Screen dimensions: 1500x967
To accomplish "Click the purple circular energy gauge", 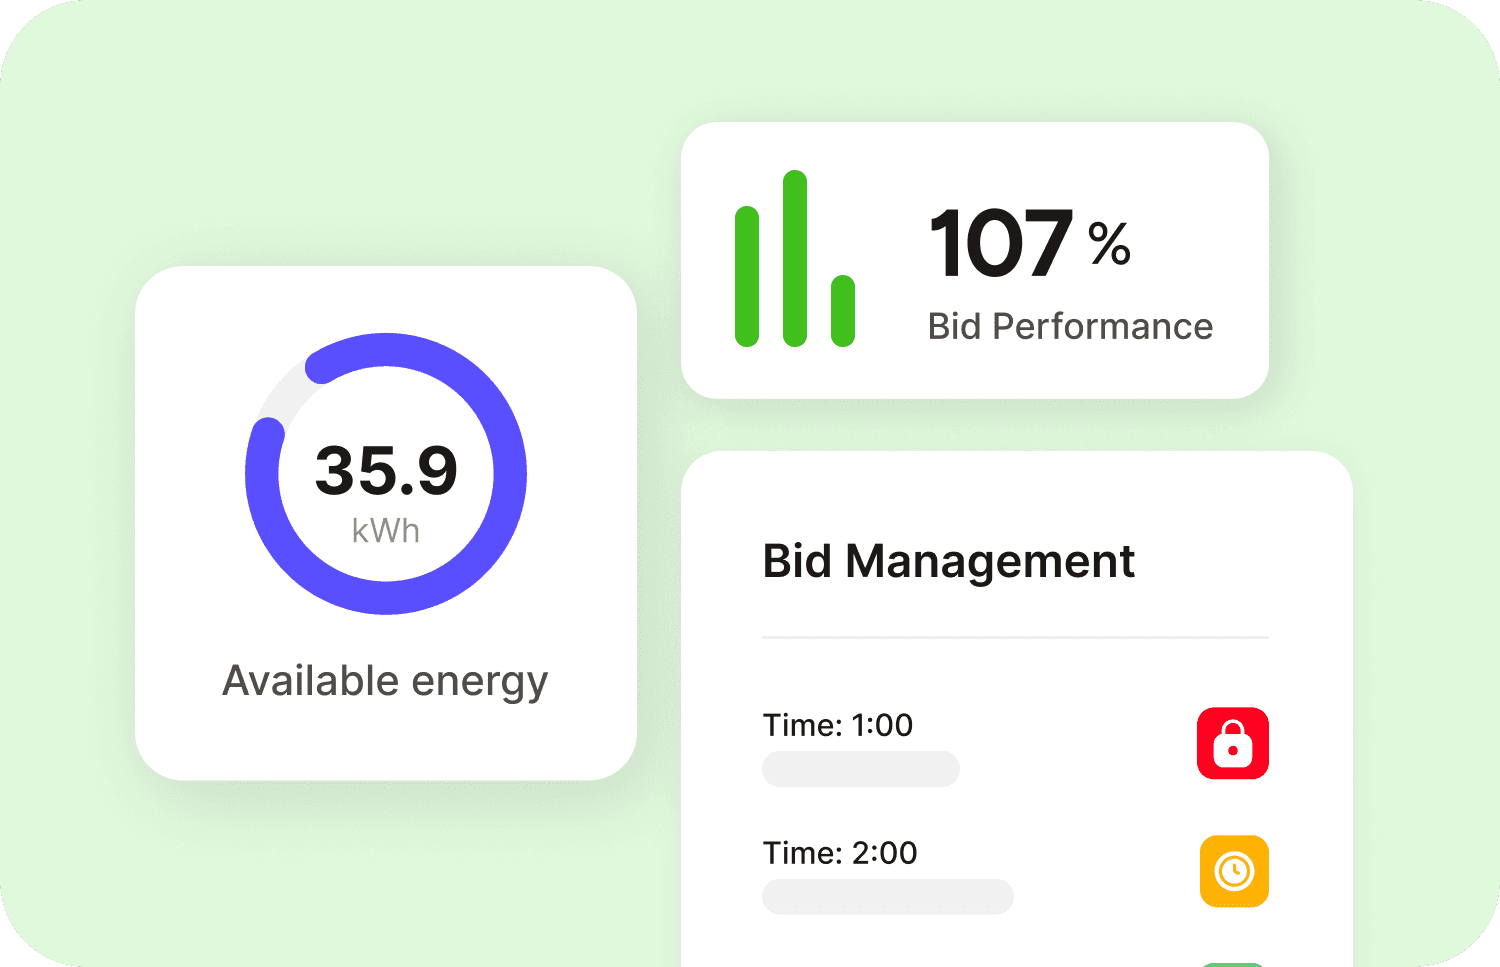I will pyautogui.click(x=386, y=473).
